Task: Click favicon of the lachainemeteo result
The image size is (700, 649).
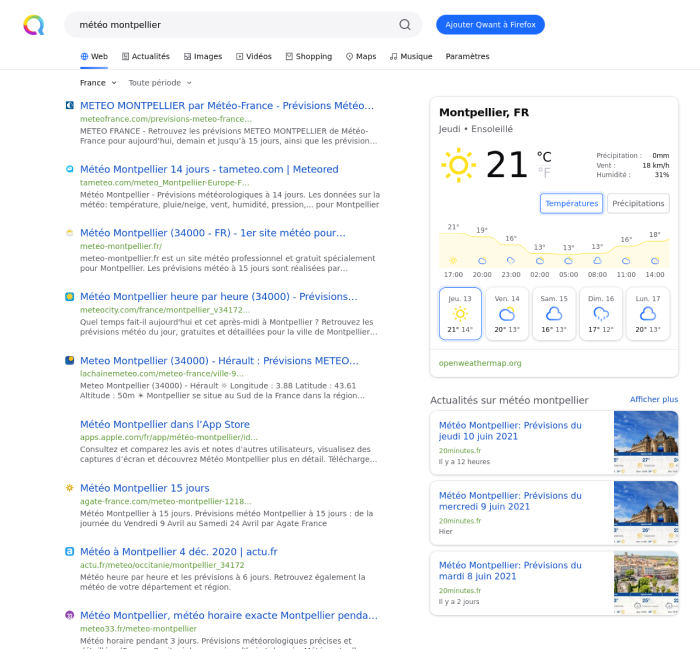Action: coord(70,360)
